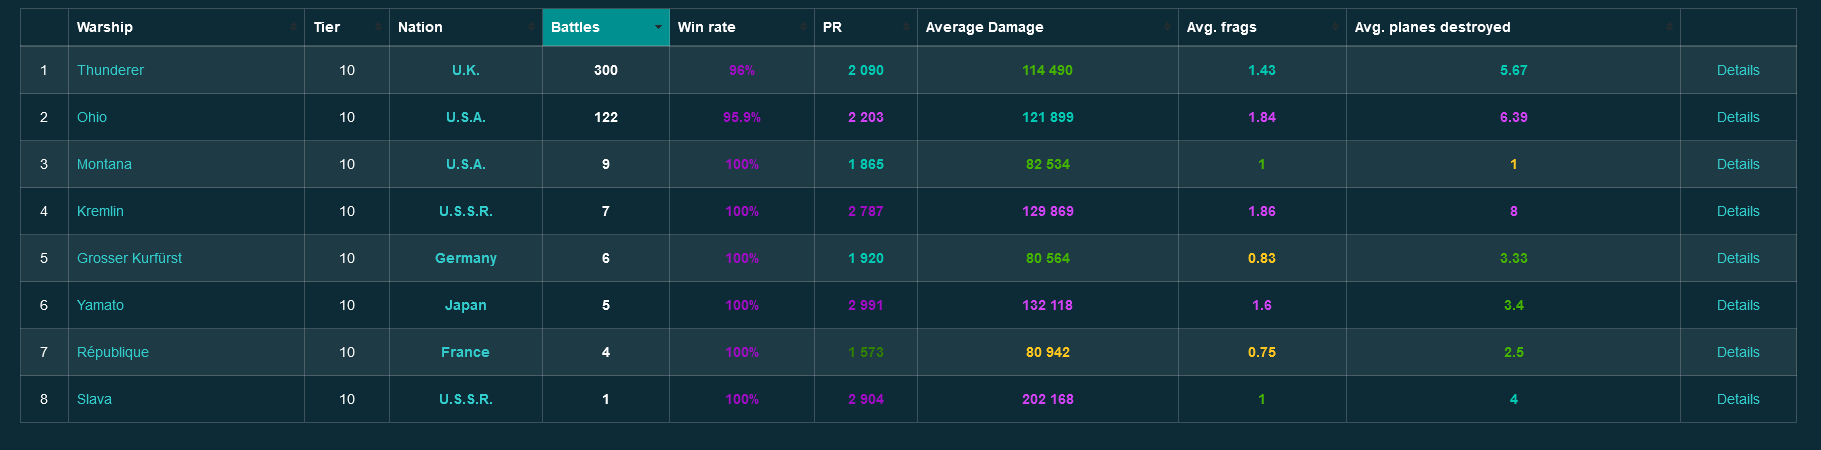Open the Thunderer warship link
Viewport: 1821px width, 450px height.
click(x=110, y=70)
